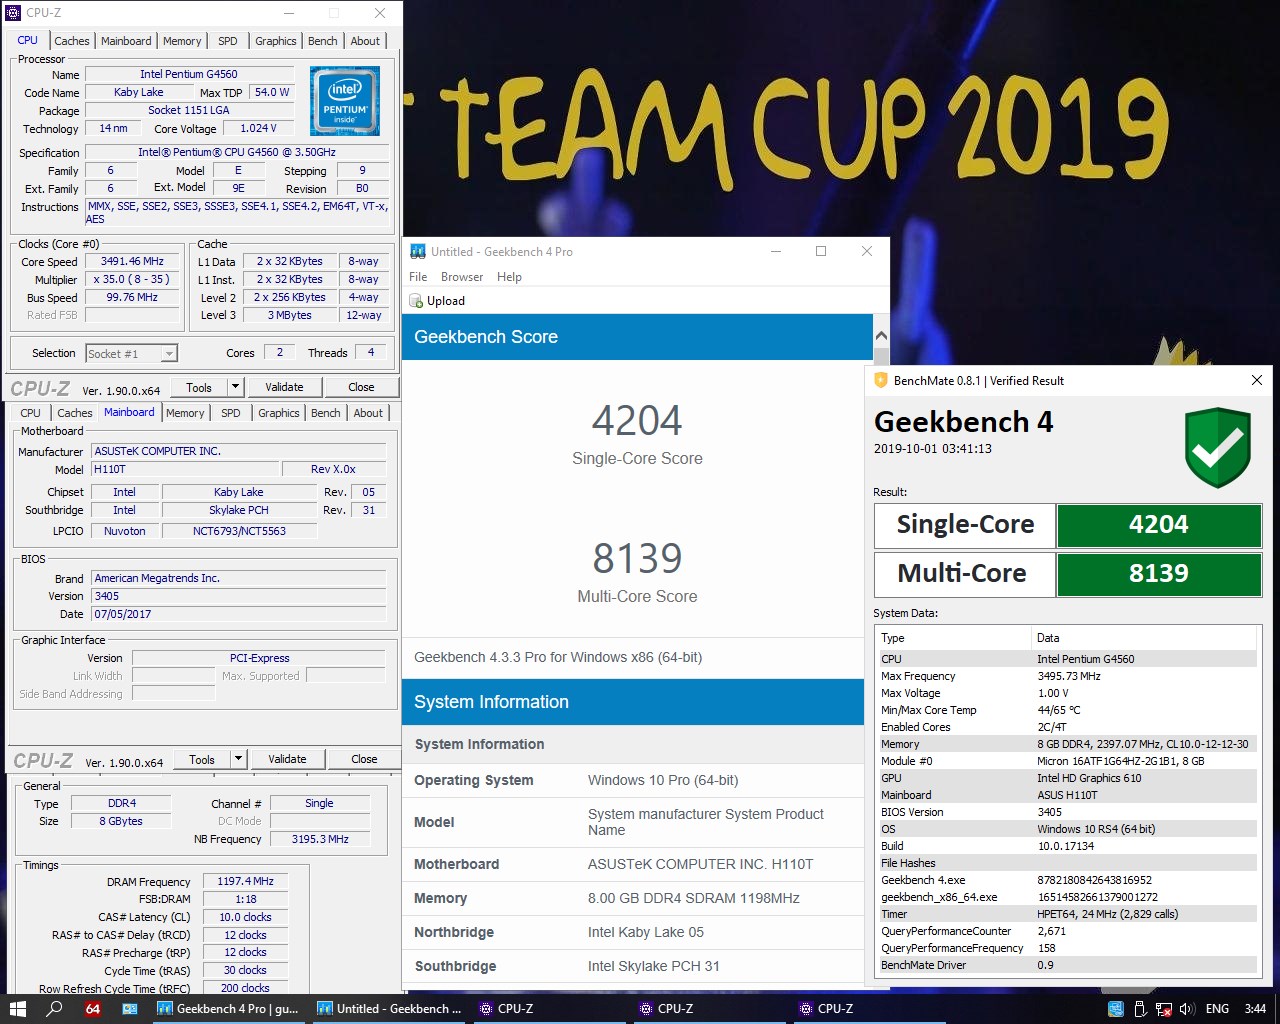This screenshot has height=1024, width=1280.
Task: Switch to Memory tab in CPU-Z processor window
Action: pyautogui.click(x=182, y=41)
